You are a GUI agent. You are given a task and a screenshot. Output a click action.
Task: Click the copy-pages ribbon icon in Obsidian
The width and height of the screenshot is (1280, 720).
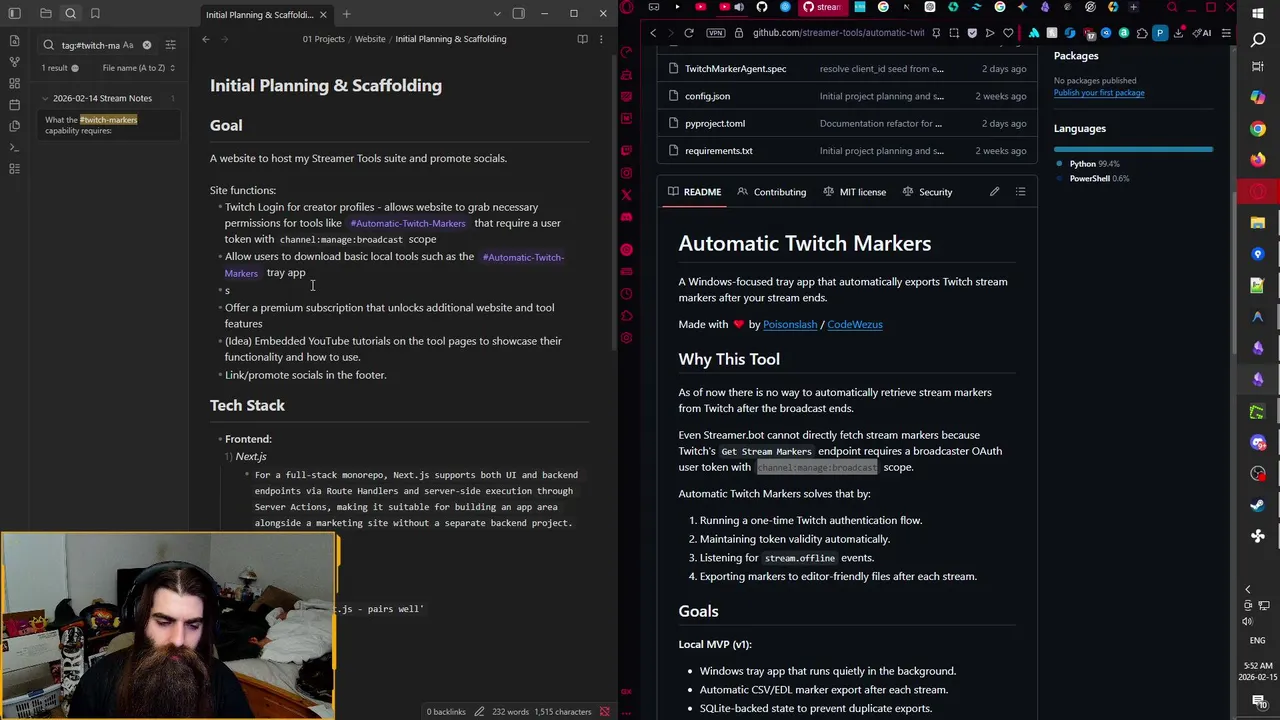(x=14, y=126)
